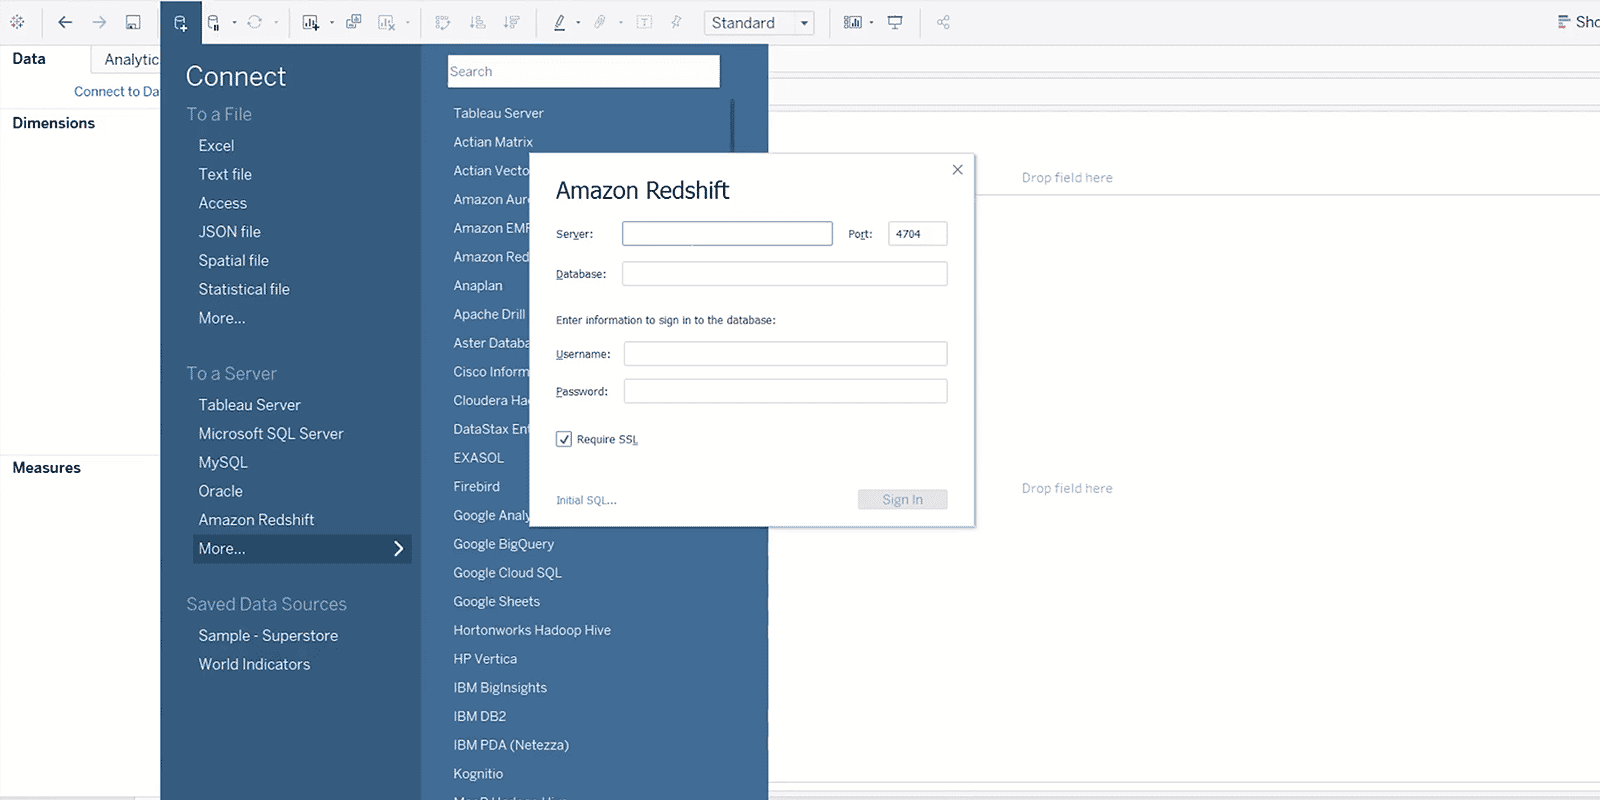Click the group members paperclip icon
The height and width of the screenshot is (800, 1600).
(600, 22)
